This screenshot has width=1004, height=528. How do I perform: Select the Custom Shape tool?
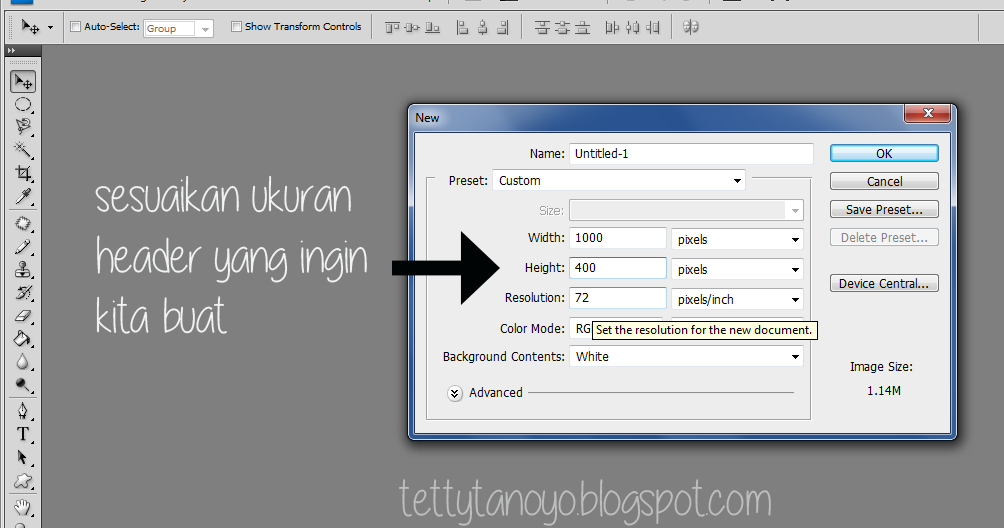[x=23, y=481]
